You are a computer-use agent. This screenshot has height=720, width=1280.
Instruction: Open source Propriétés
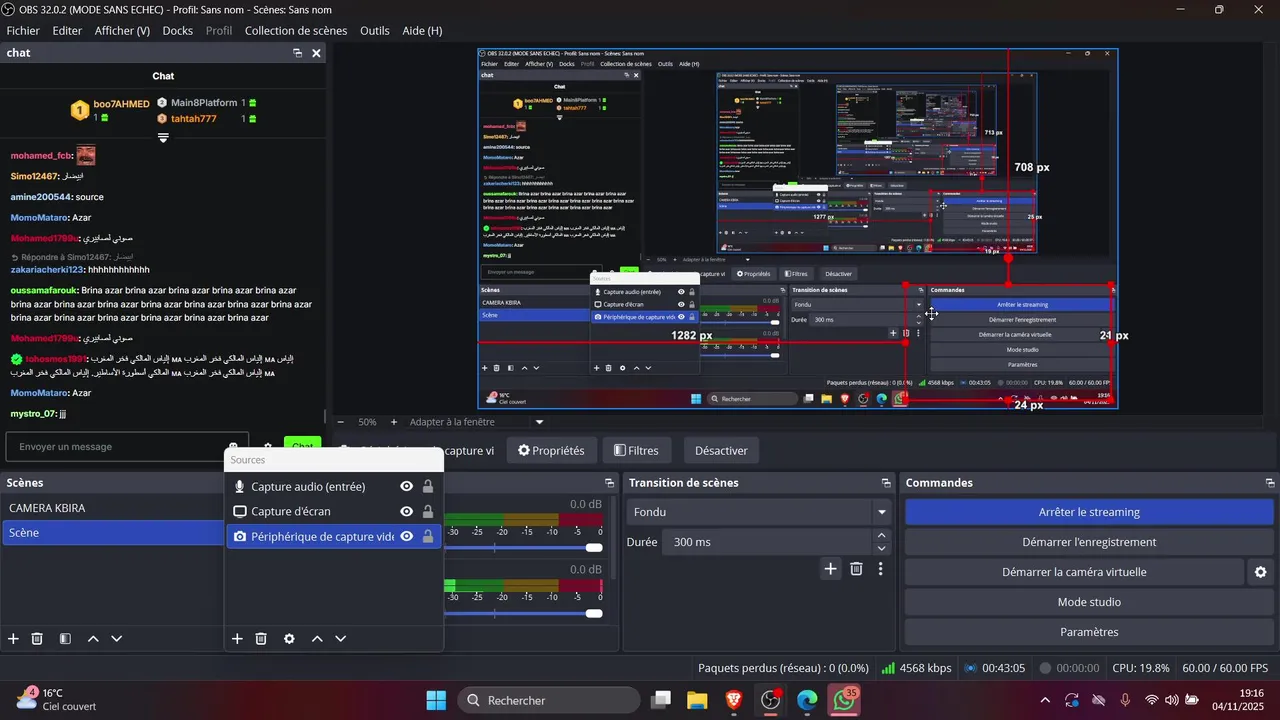[552, 450]
